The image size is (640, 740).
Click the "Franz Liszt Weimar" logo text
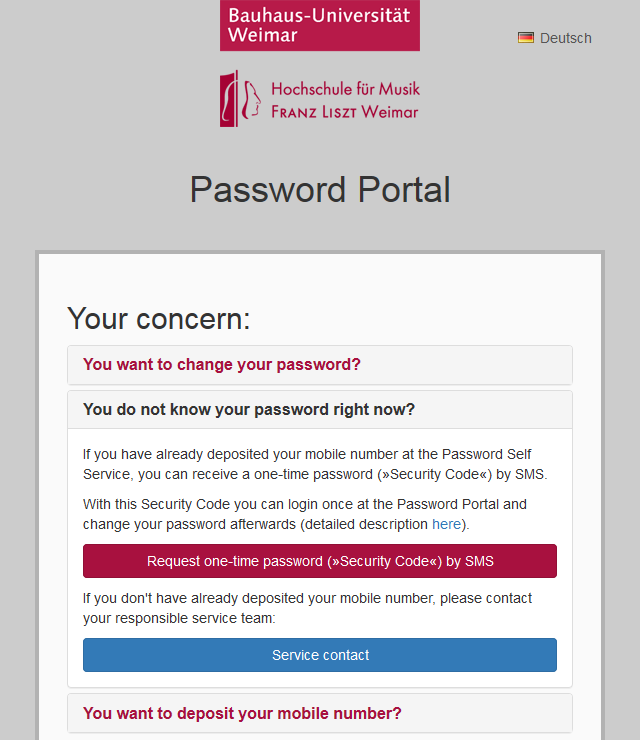345,111
